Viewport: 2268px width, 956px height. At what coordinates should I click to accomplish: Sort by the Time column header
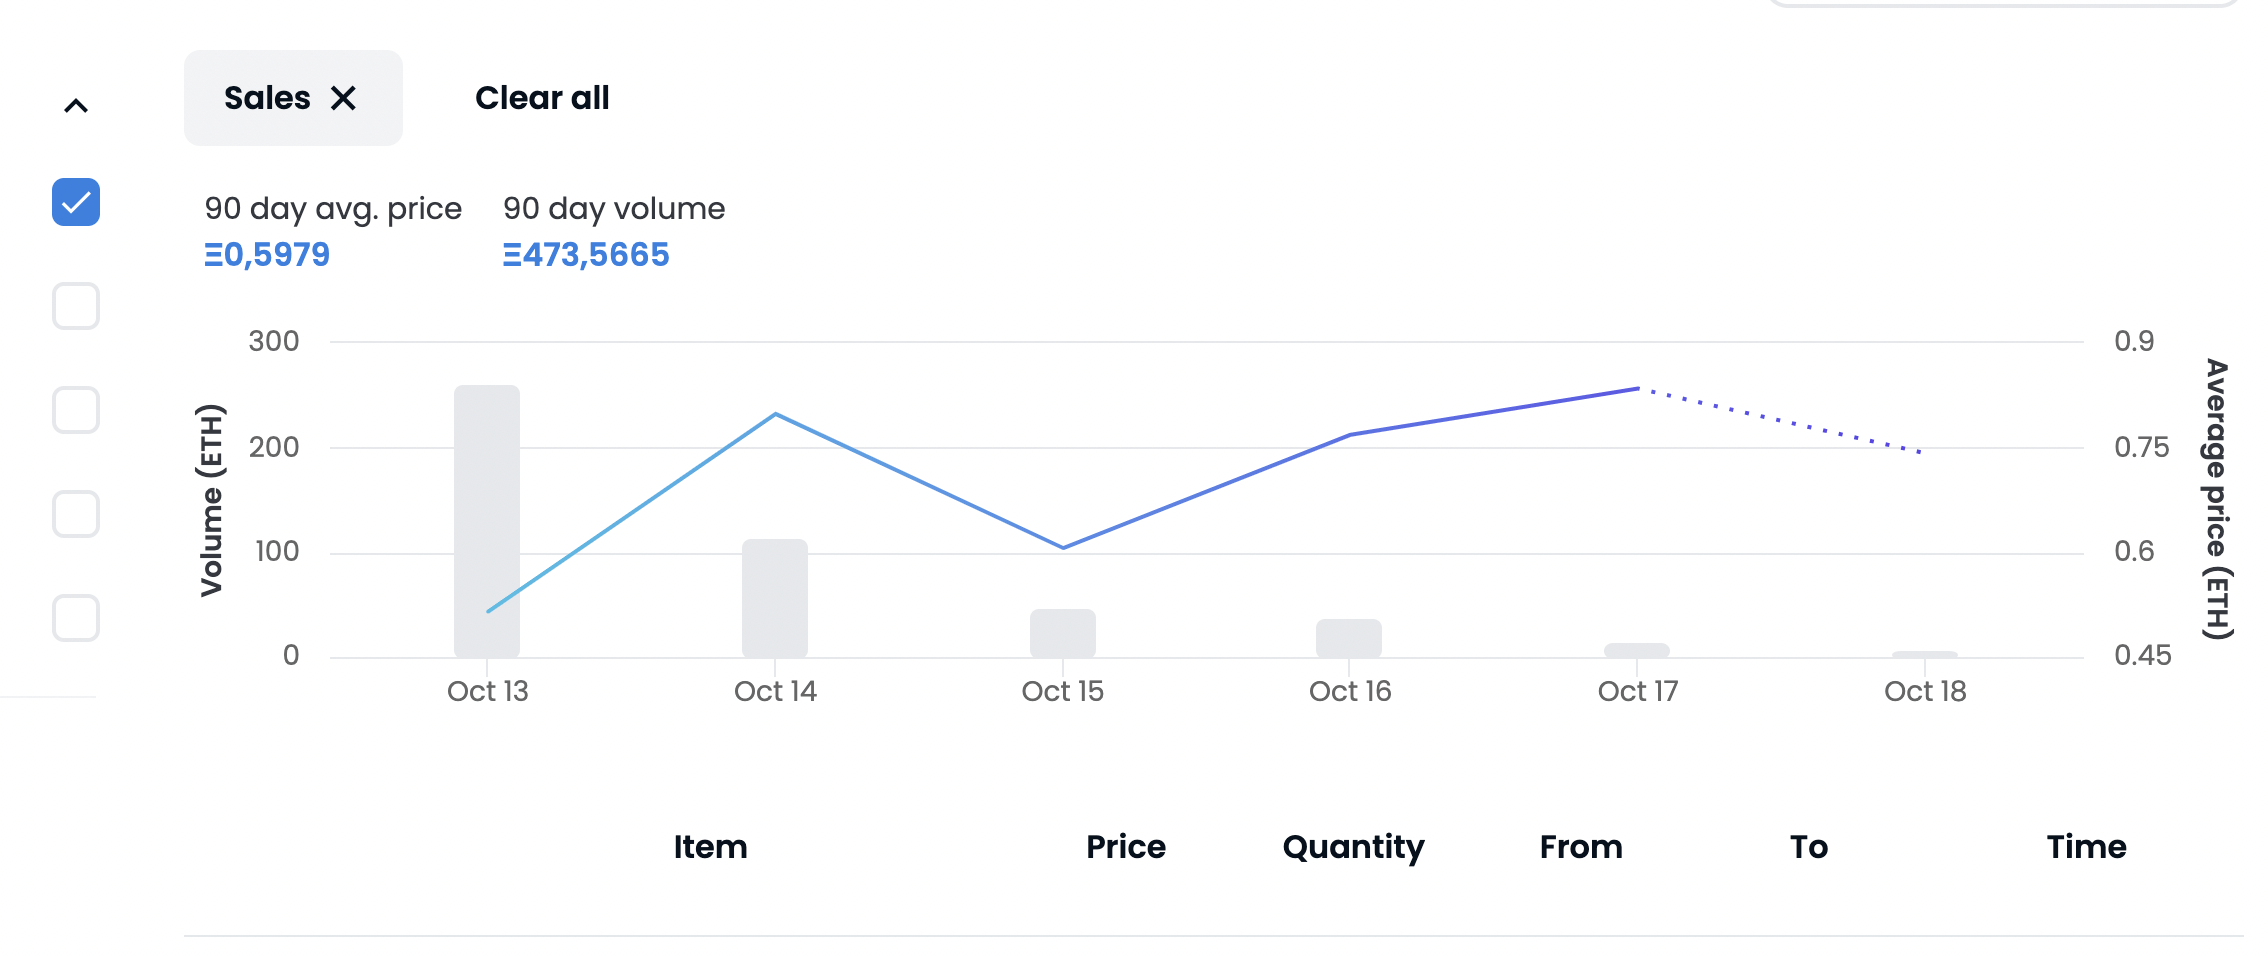click(x=2086, y=847)
